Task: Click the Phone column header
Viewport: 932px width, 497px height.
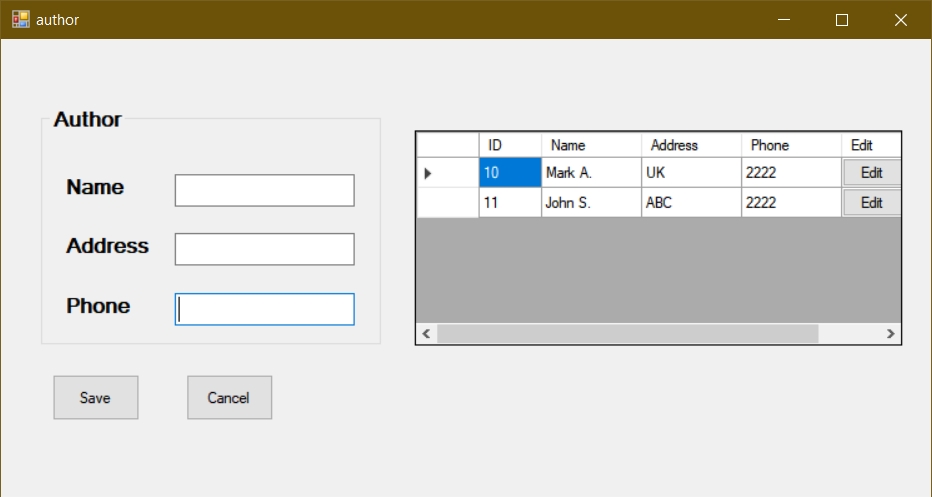Action: pos(791,145)
